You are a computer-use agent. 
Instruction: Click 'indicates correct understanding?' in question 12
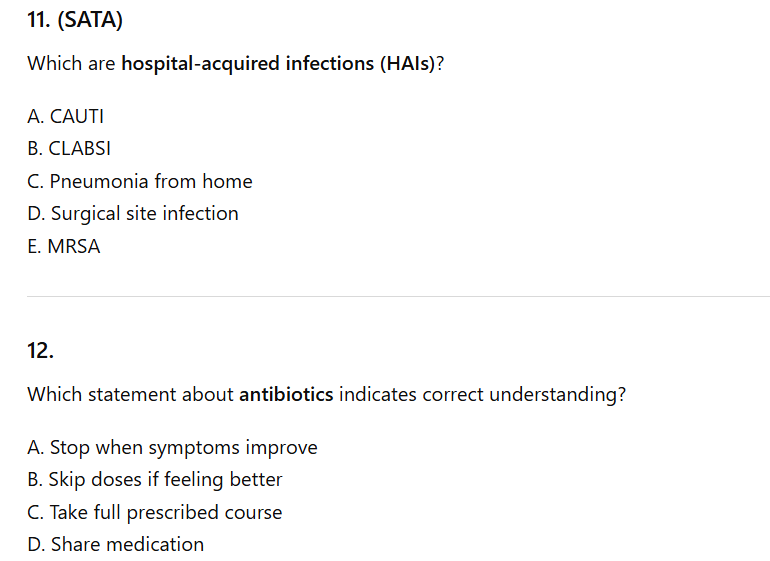pyautogui.click(x=482, y=394)
